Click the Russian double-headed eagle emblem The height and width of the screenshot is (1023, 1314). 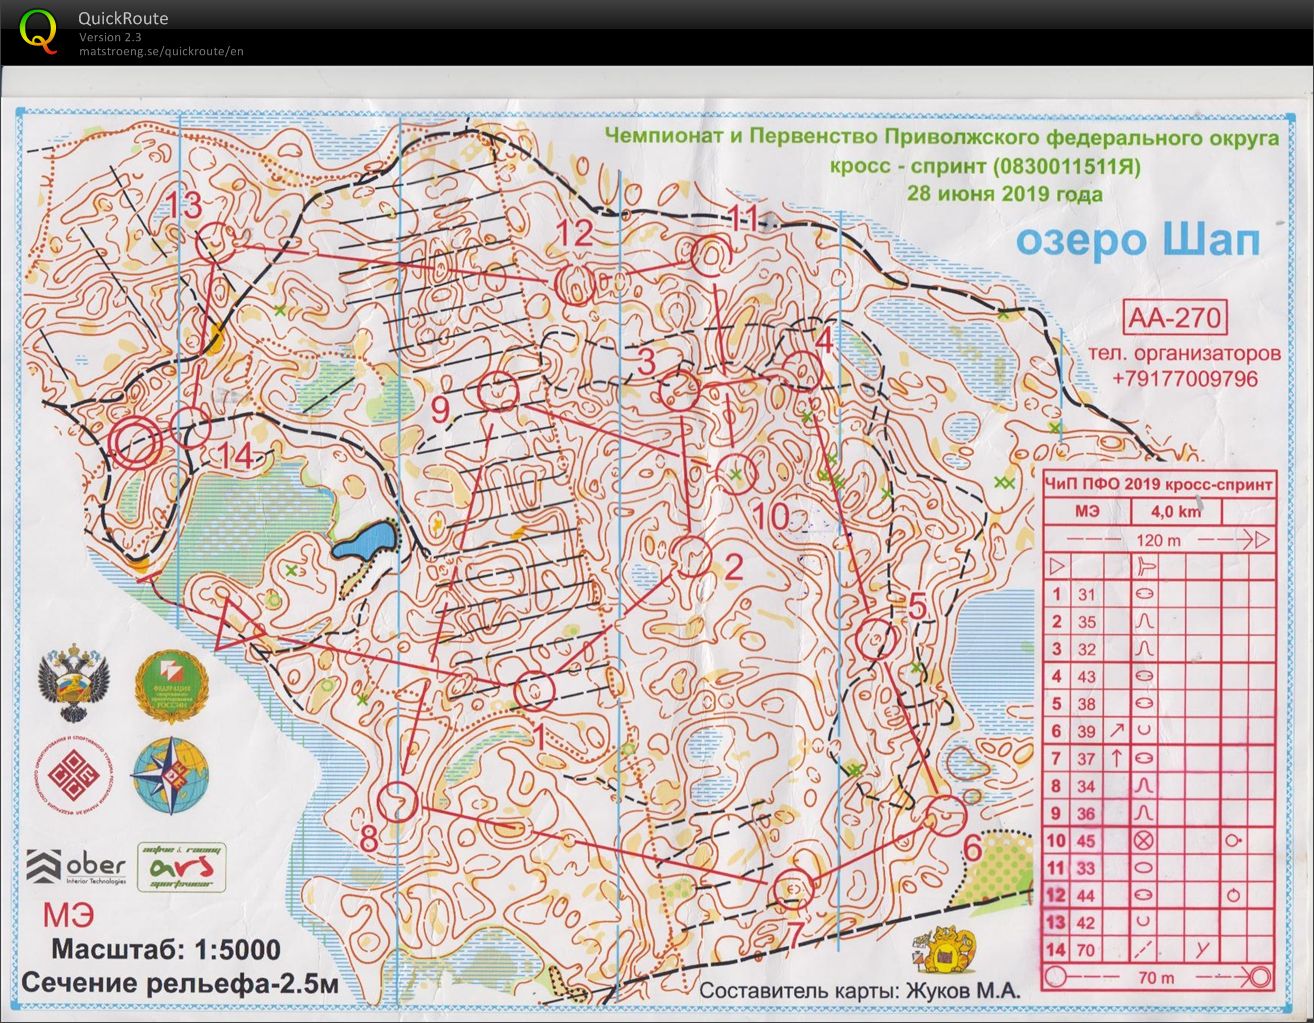click(68, 687)
